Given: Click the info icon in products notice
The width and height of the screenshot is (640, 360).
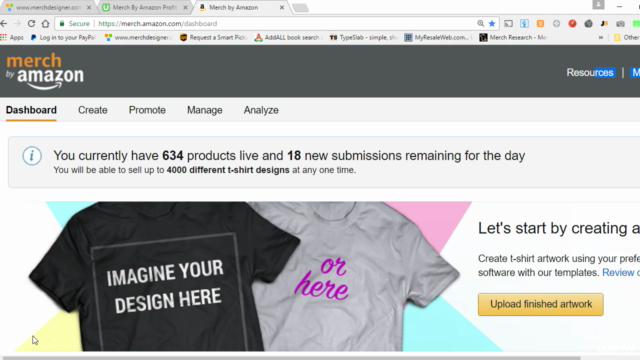Looking at the screenshot, I should click(32, 156).
